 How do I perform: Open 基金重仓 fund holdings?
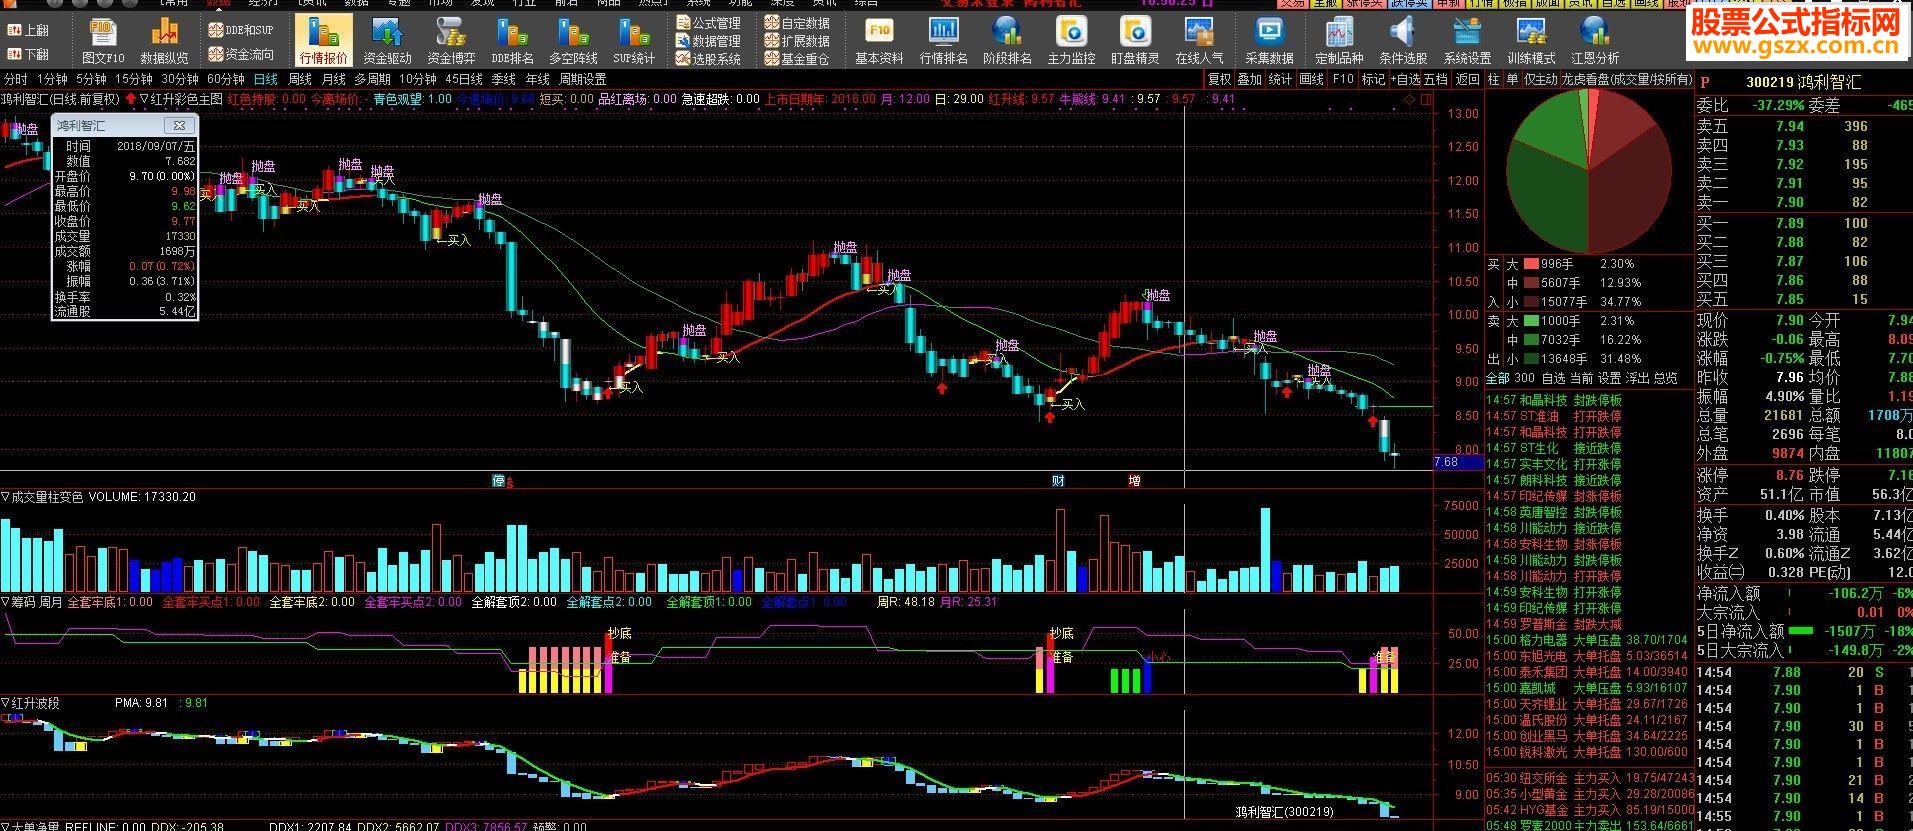click(797, 59)
